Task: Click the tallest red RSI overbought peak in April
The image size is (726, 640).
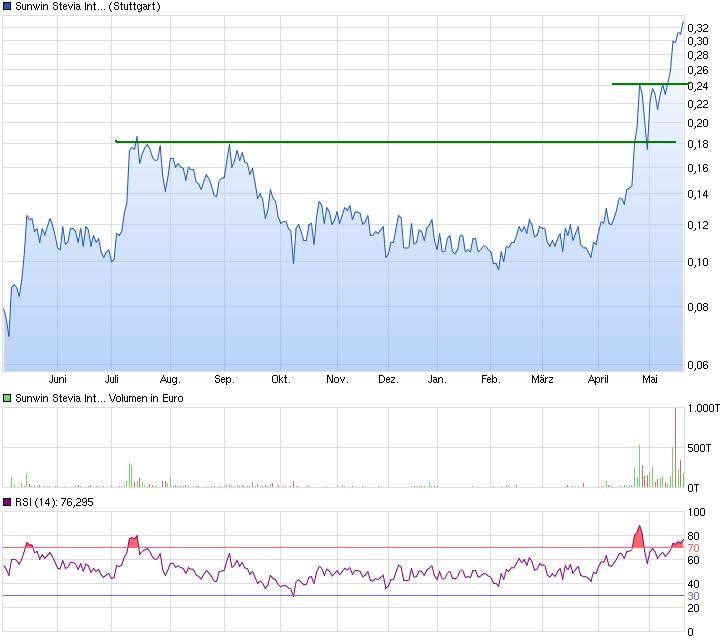Action: coord(639,538)
